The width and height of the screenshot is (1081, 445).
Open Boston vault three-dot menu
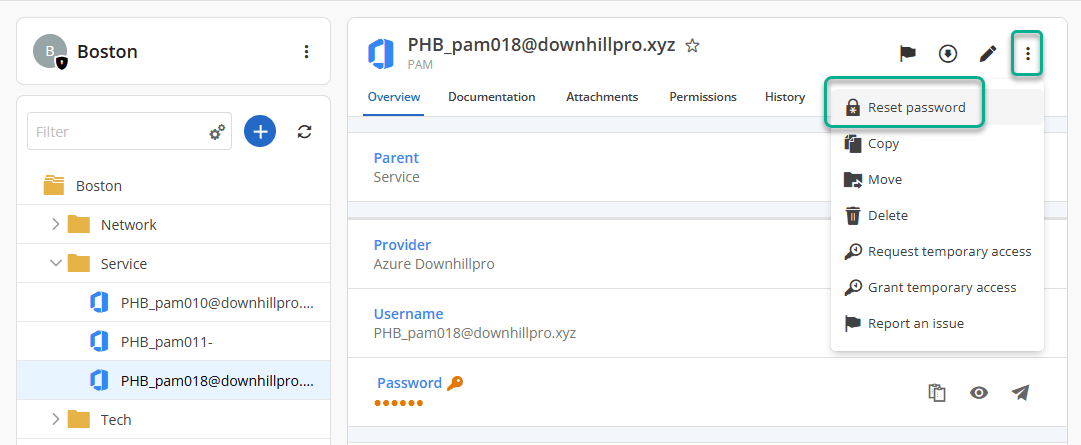click(x=306, y=52)
